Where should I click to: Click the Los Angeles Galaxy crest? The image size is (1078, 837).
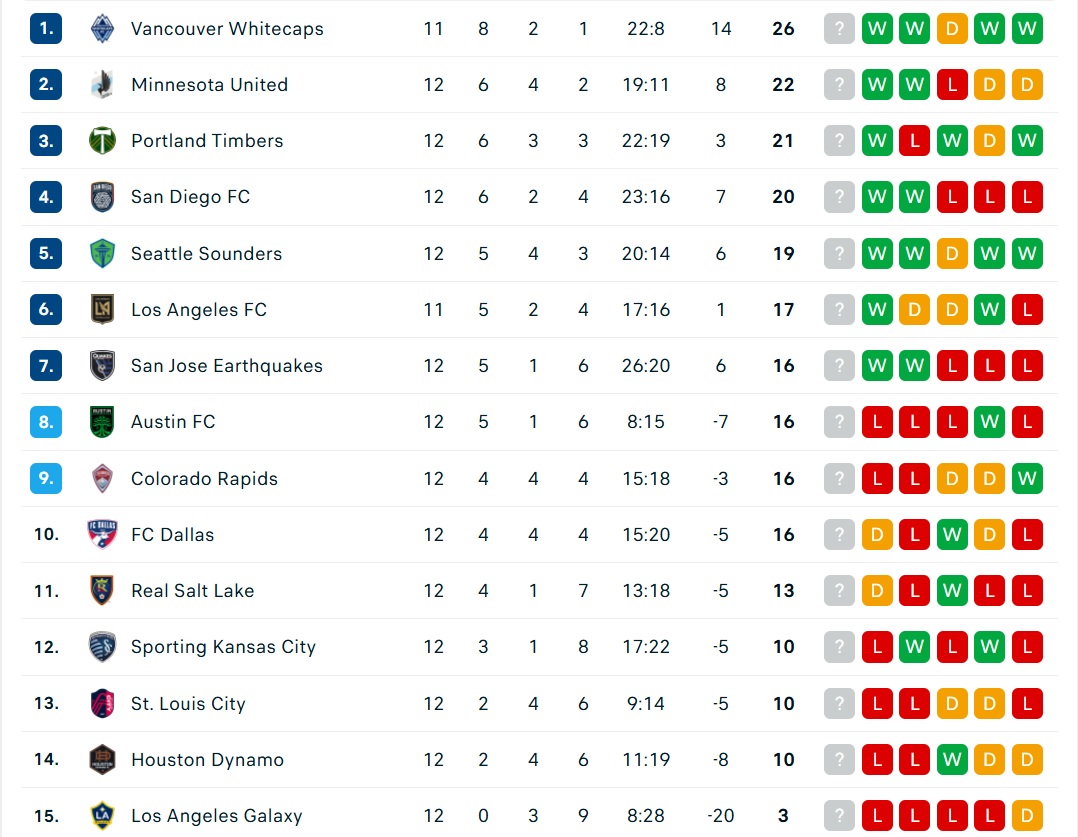(x=102, y=816)
